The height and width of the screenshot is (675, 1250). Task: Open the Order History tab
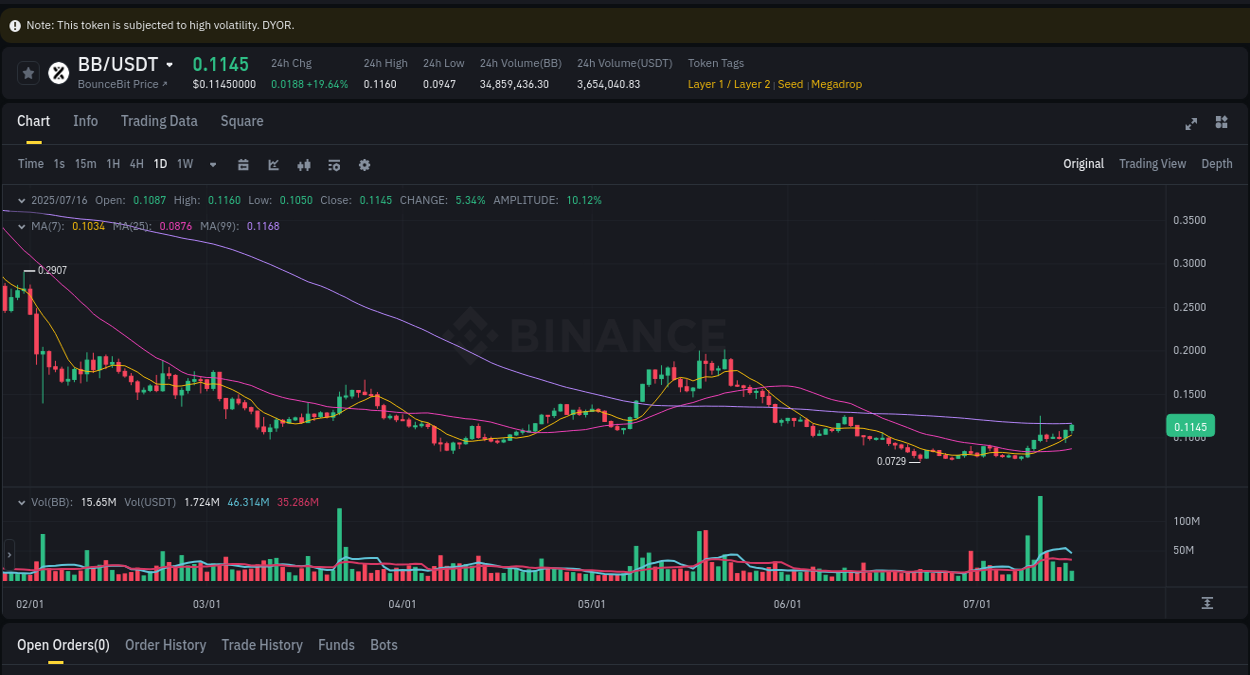tap(165, 645)
